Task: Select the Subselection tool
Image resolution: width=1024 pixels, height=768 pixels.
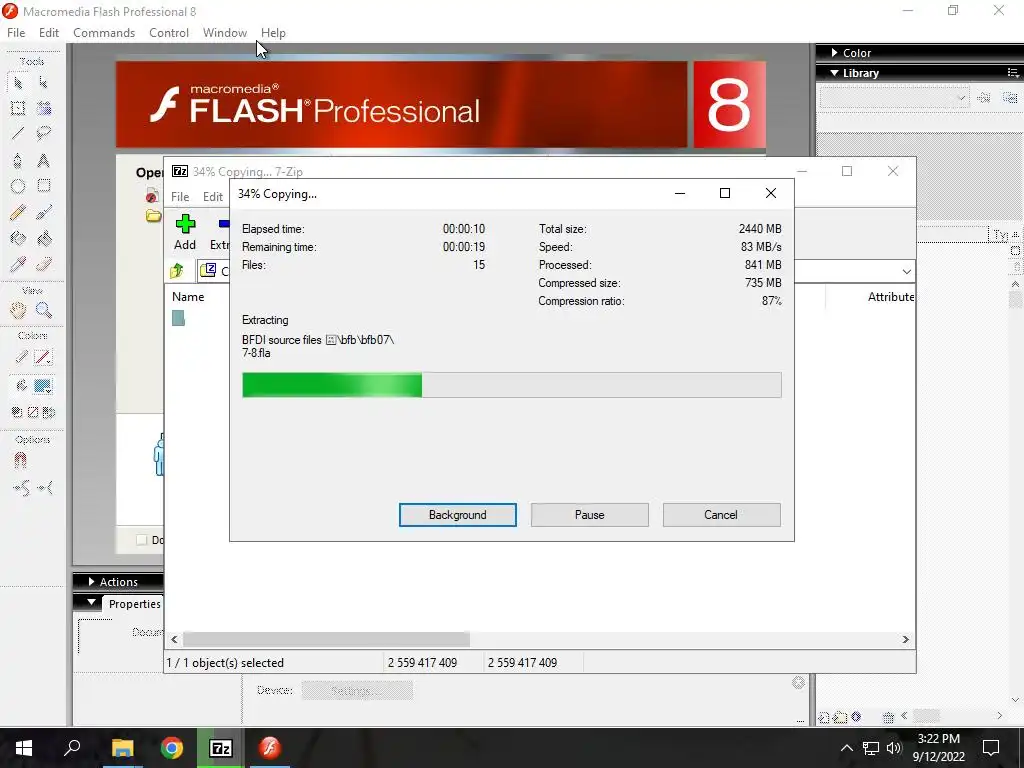Action: pyautogui.click(x=44, y=82)
